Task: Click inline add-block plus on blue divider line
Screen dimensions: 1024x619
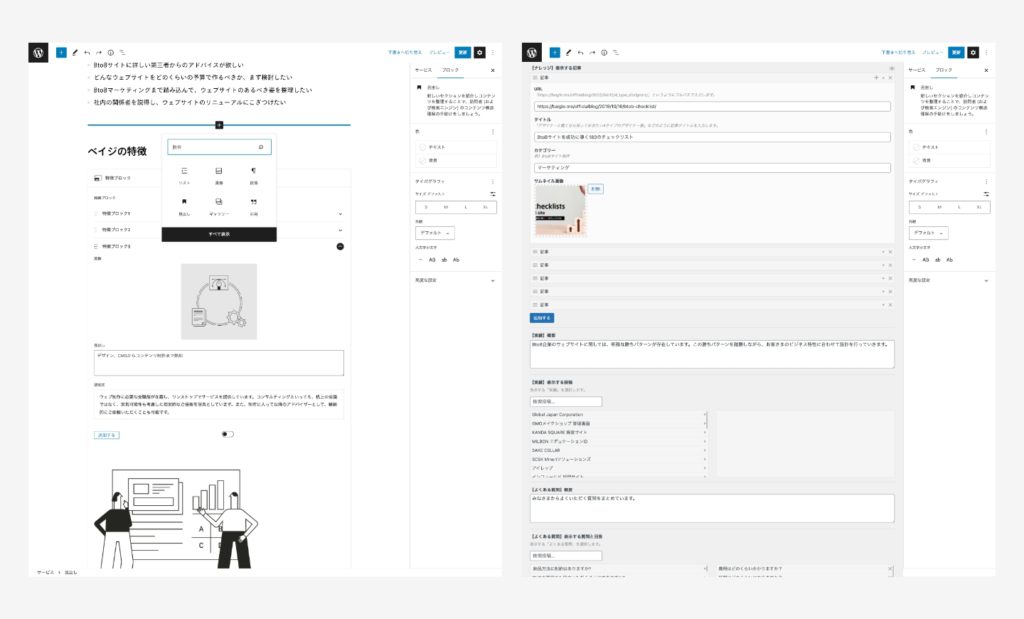Action: [219, 125]
